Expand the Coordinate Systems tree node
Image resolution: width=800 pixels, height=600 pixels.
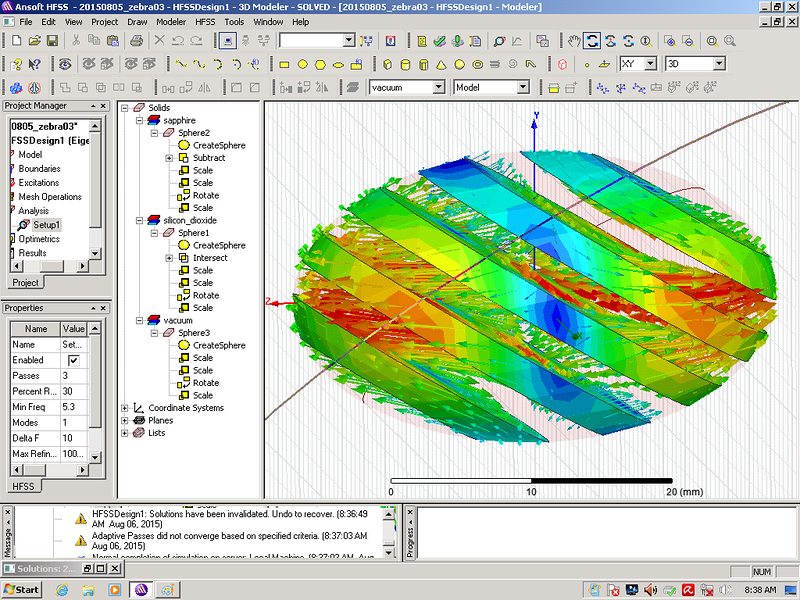click(125, 408)
